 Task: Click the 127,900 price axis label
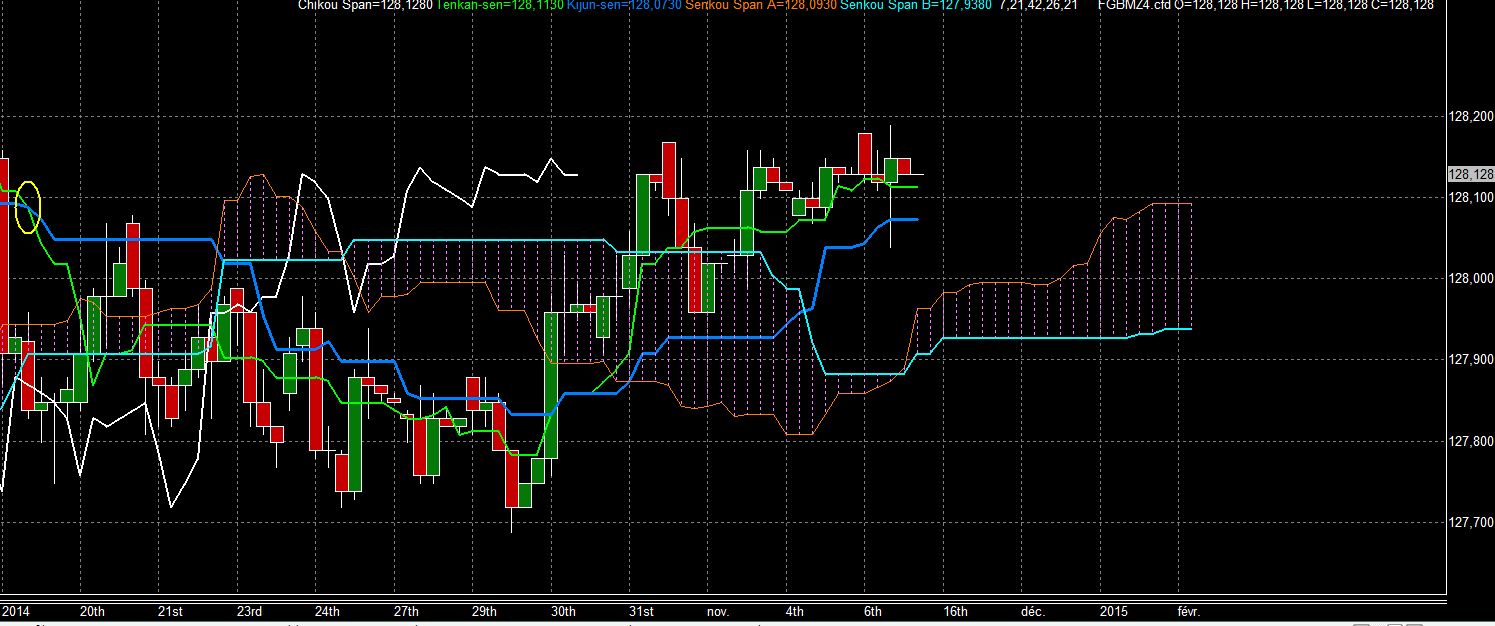click(x=1470, y=360)
